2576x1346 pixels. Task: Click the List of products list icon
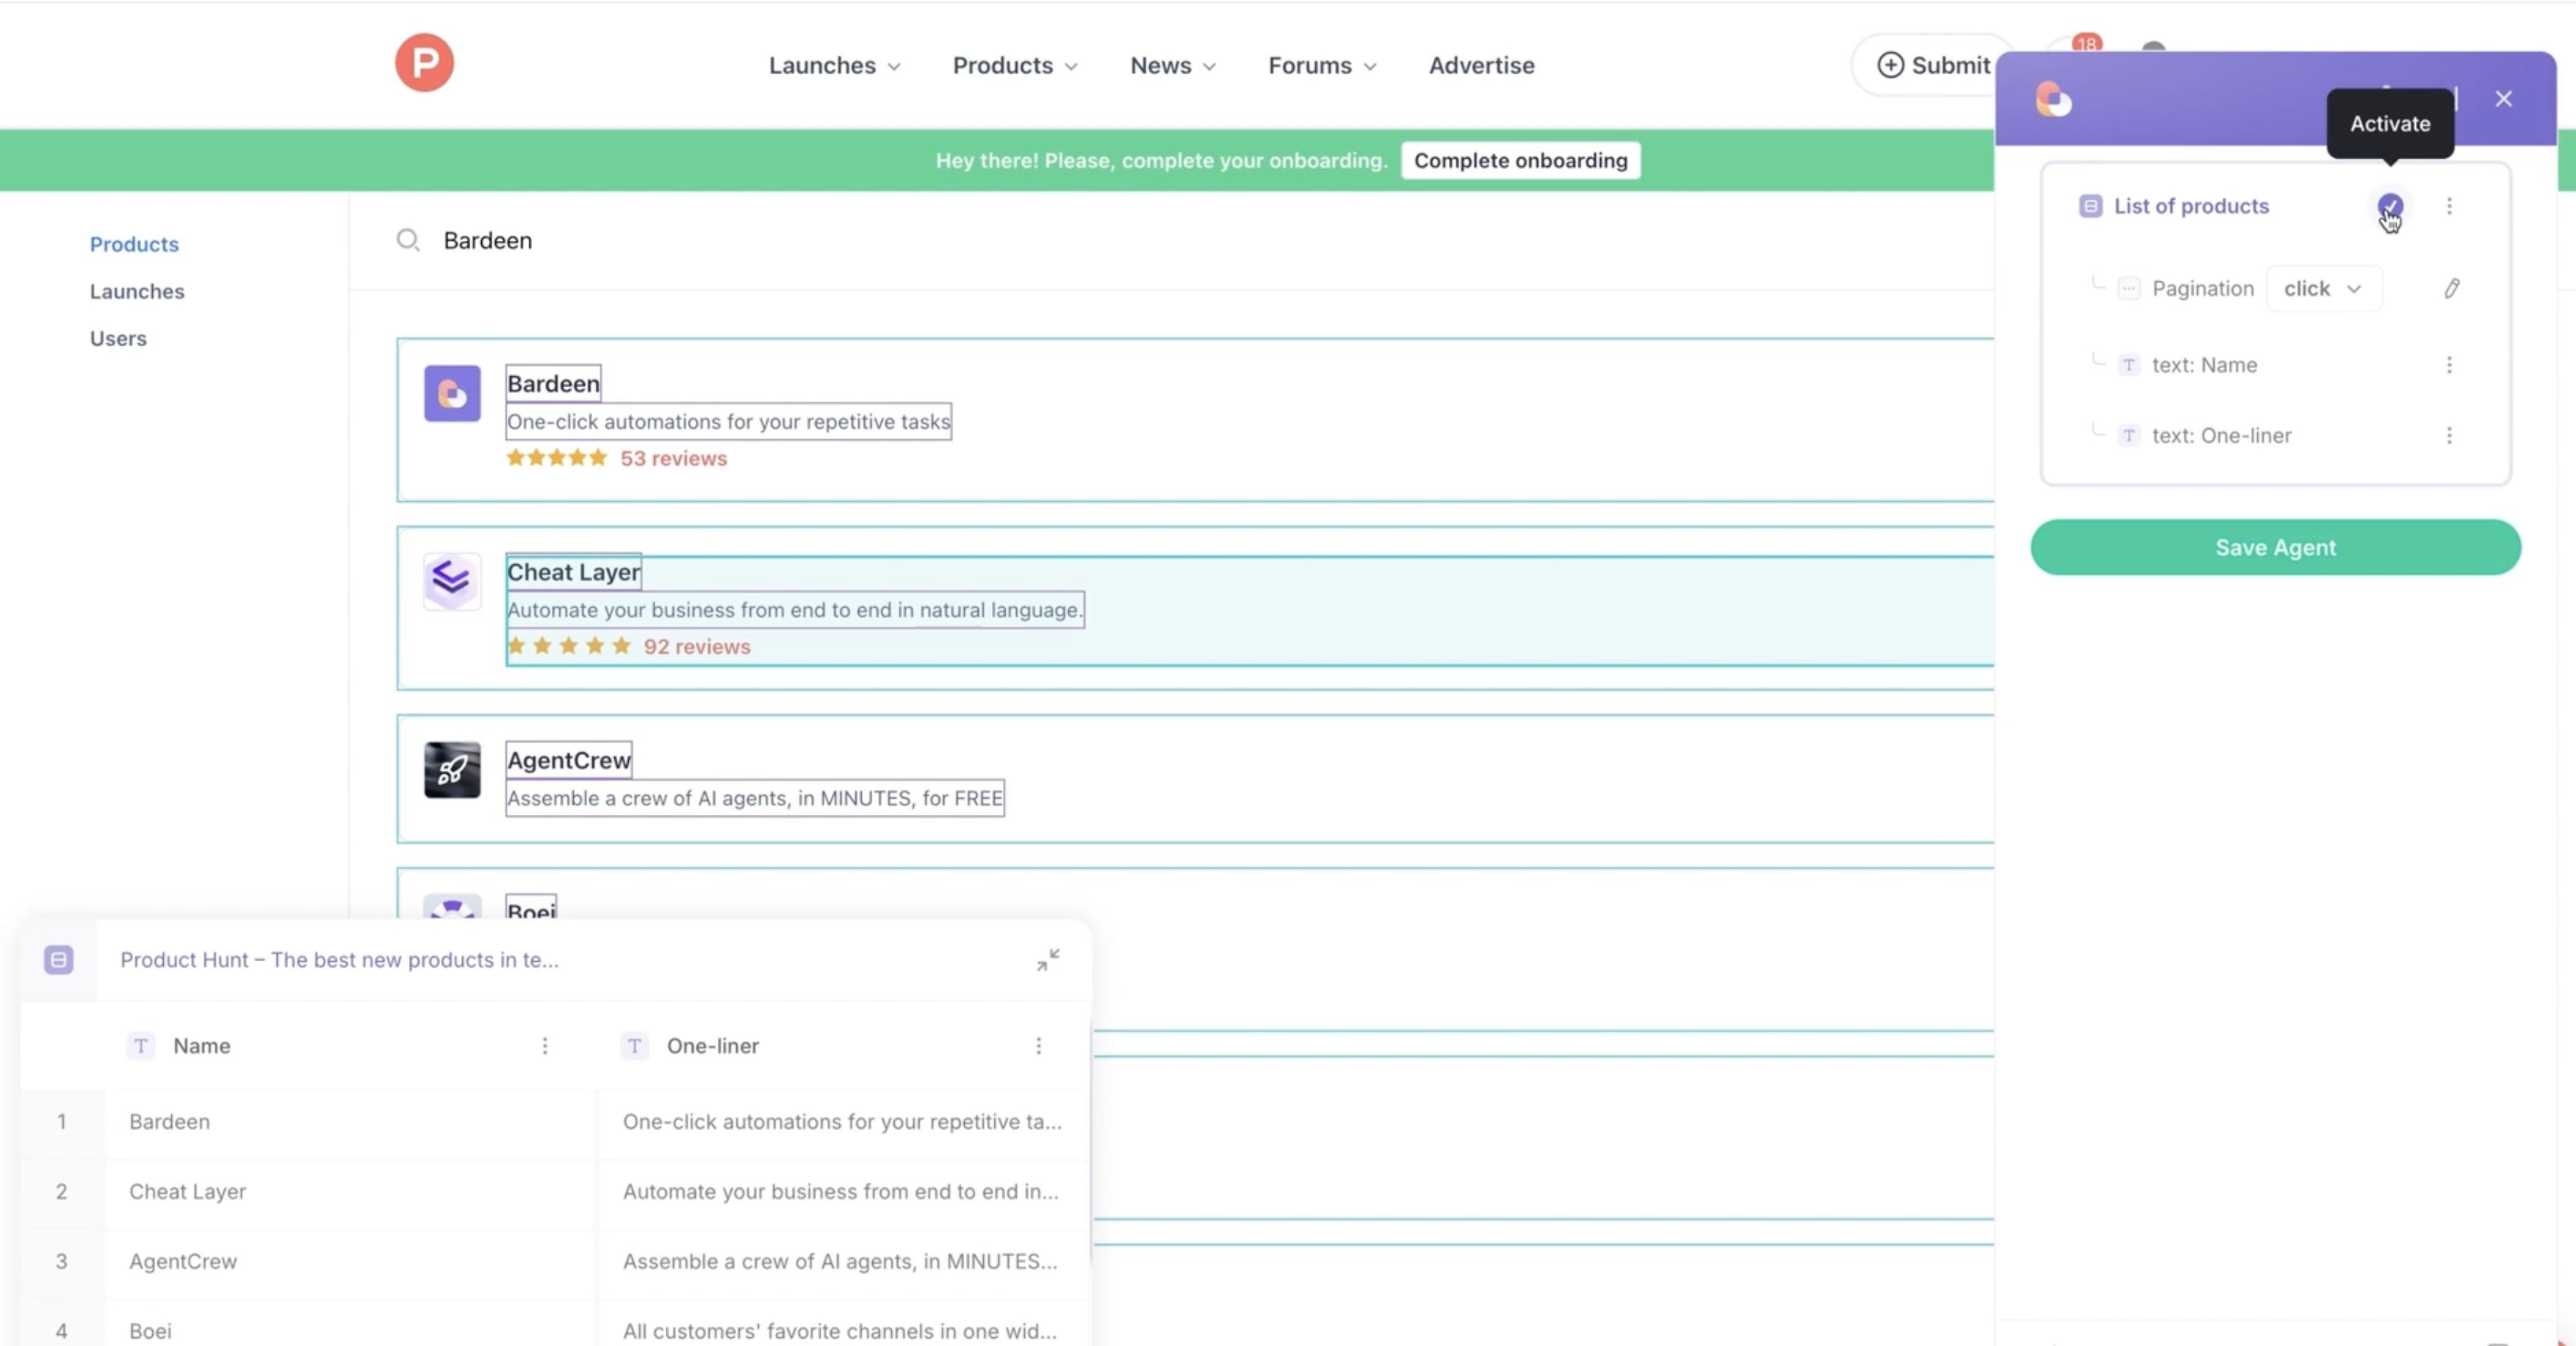point(2090,206)
